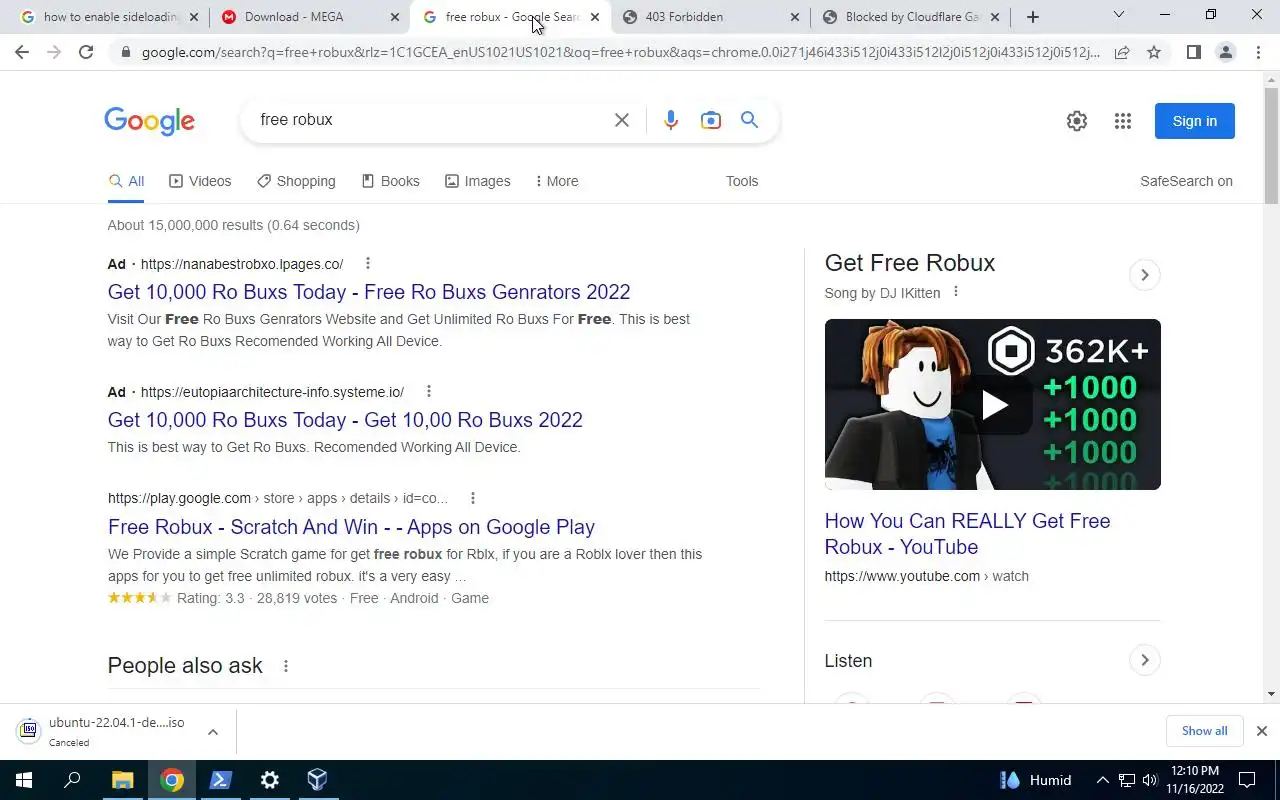Click Show all downloads button
1280x800 pixels.
coord(1204,731)
